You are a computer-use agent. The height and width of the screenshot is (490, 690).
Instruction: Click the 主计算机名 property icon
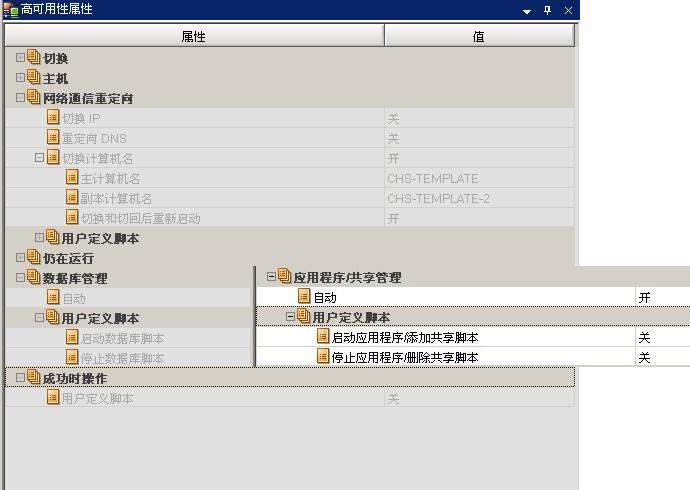coord(72,177)
